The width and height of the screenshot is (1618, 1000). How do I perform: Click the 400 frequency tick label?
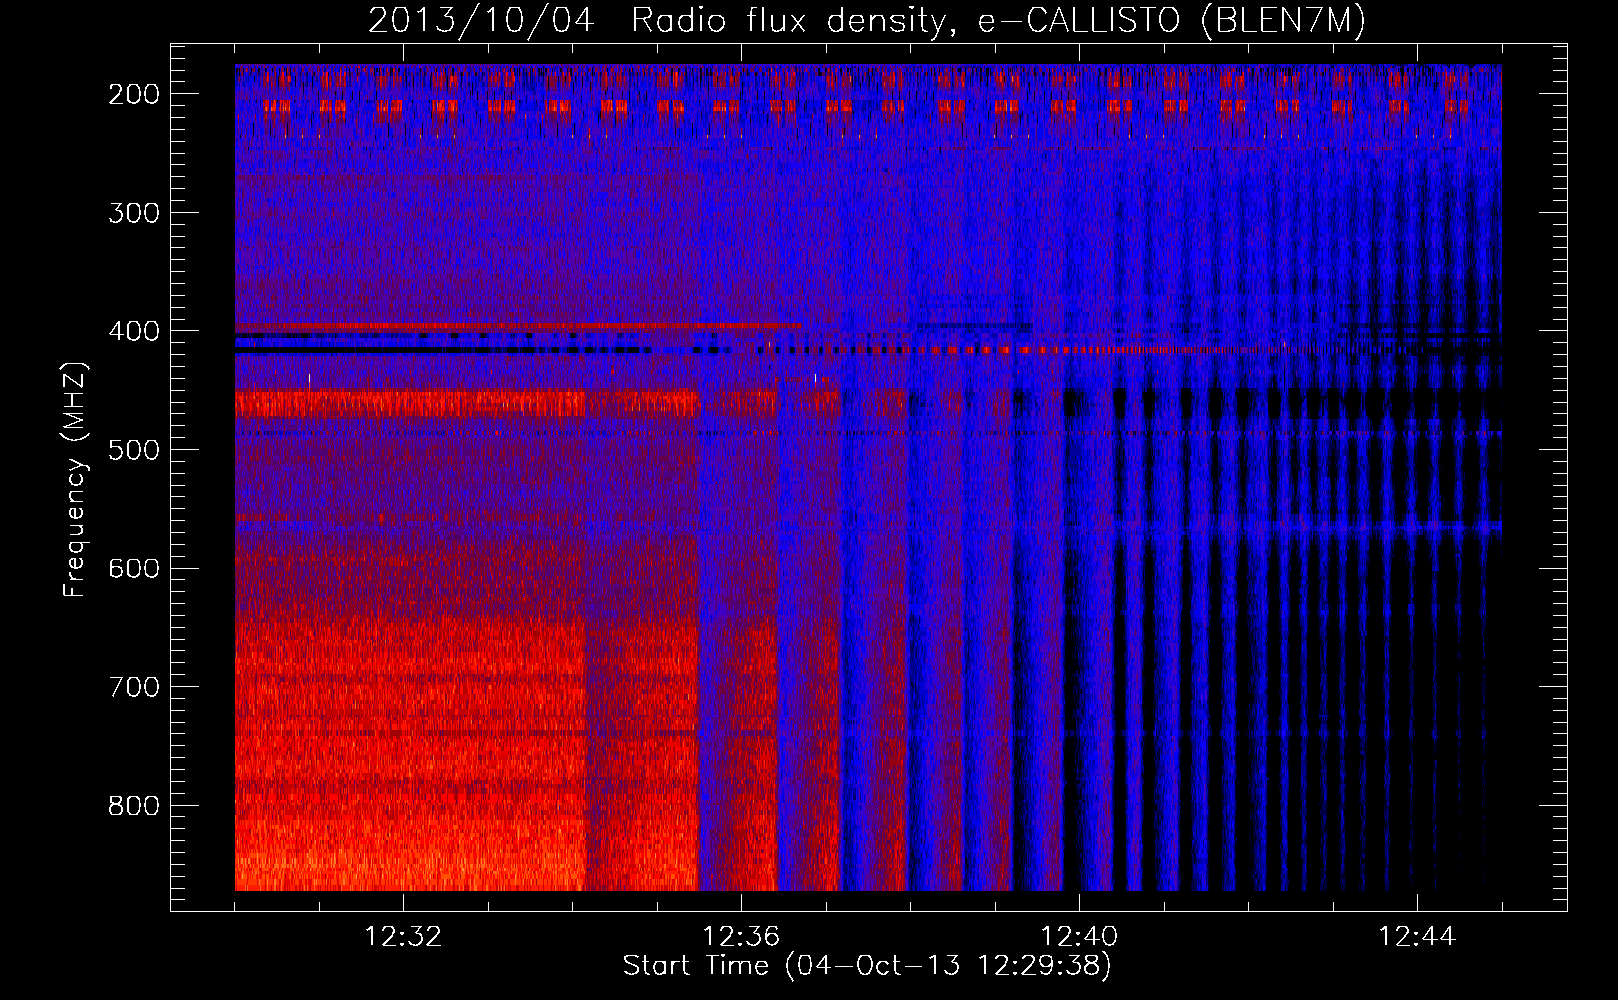[x=134, y=331]
